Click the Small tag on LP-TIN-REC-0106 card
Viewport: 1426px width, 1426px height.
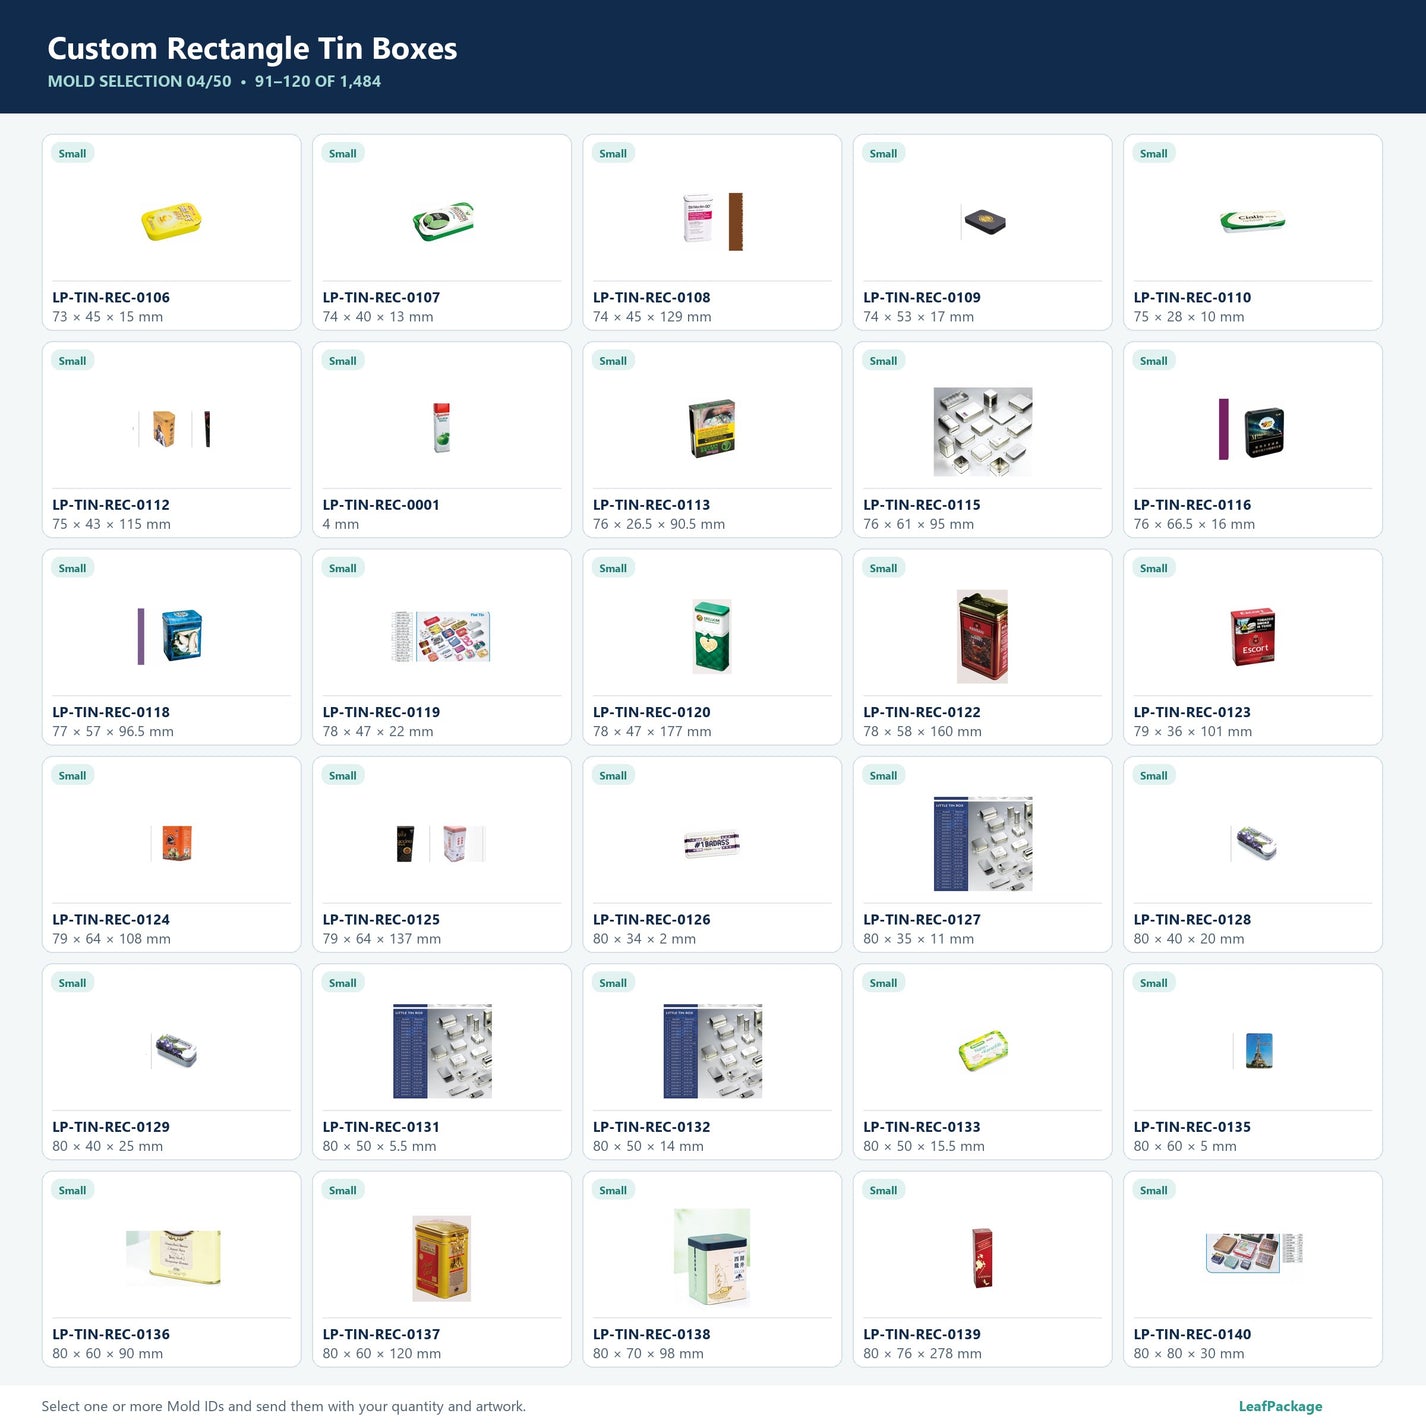tap(72, 153)
